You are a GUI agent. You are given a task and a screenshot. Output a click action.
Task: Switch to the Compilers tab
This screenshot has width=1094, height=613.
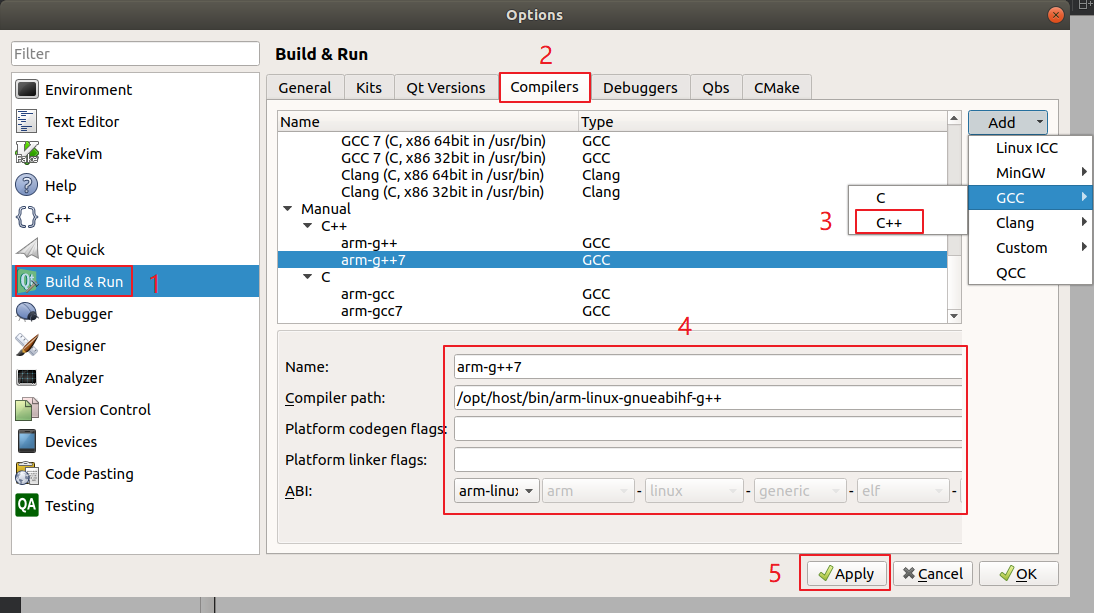[x=544, y=87]
